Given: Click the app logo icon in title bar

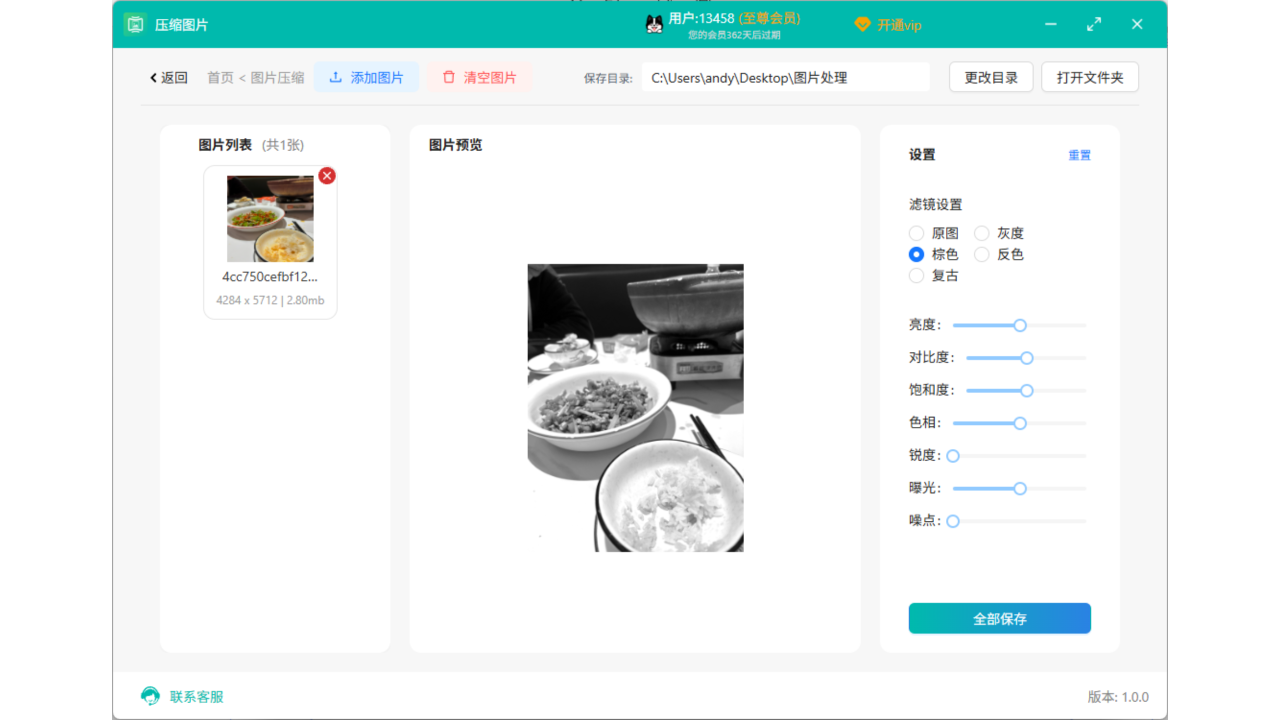Looking at the screenshot, I should point(134,23).
